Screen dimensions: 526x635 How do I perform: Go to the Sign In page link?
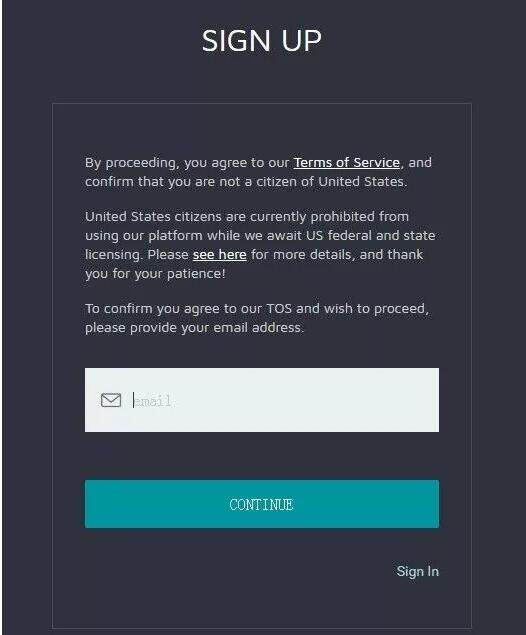(417, 571)
